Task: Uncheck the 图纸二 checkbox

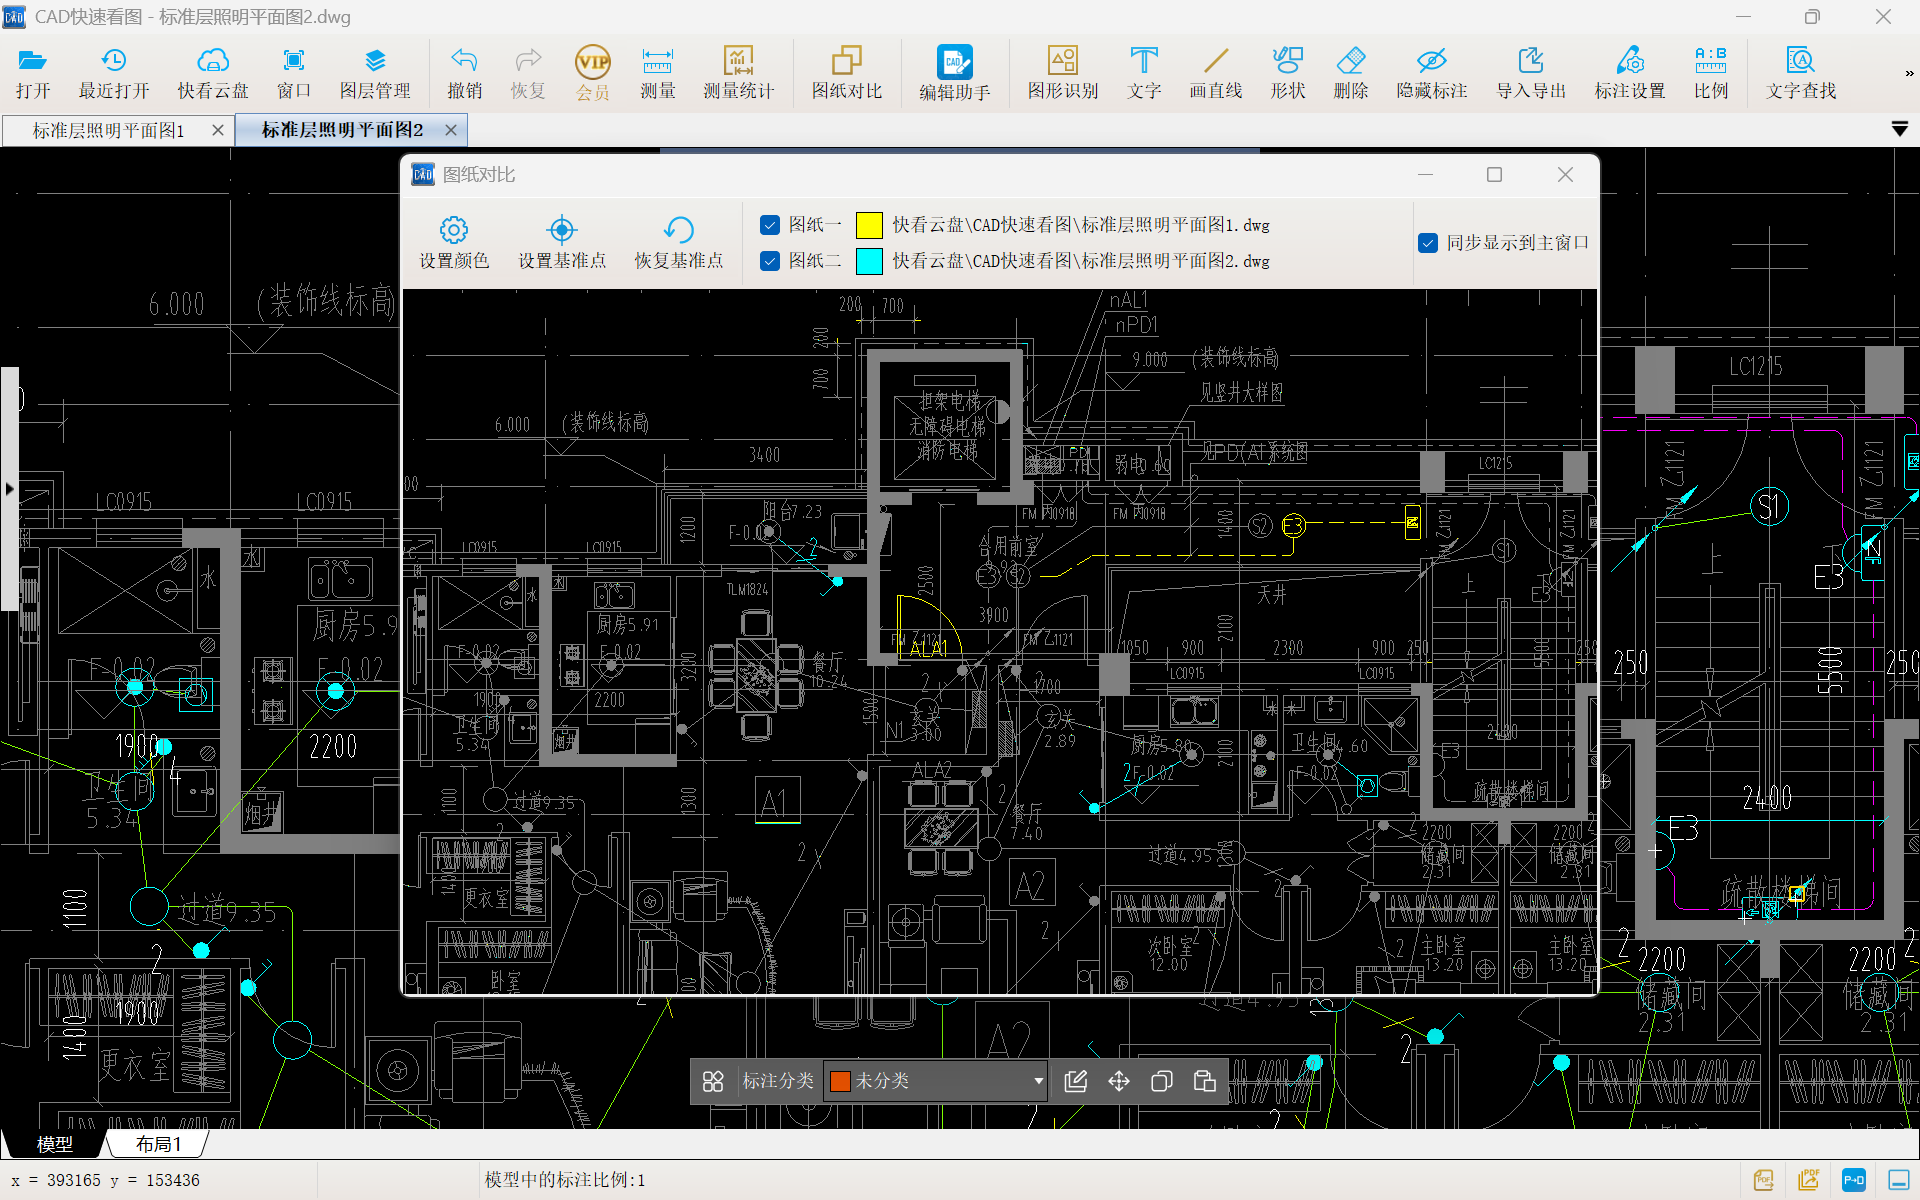Action: pos(769,261)
